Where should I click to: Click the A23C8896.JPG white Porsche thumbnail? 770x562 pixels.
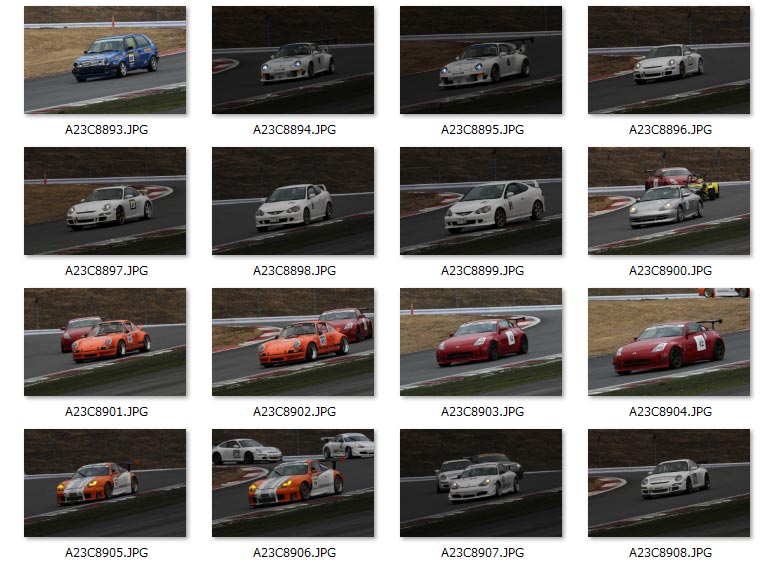pos(669,60)
